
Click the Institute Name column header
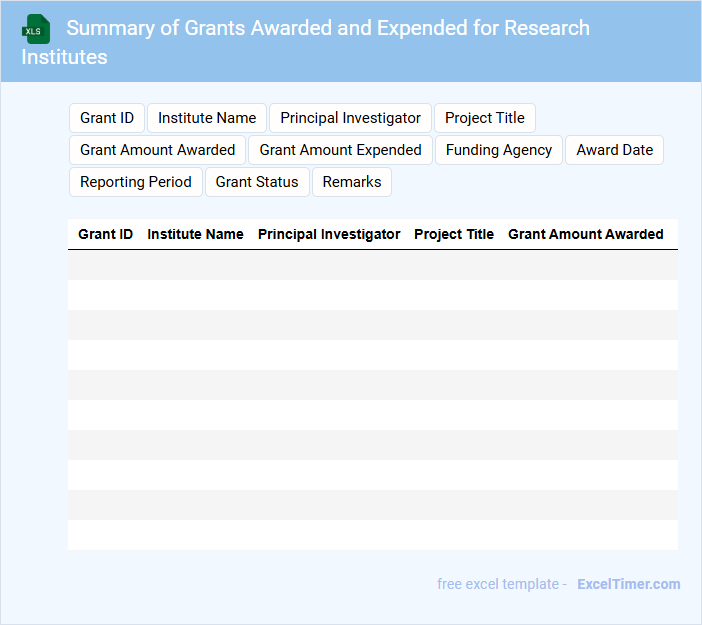click(195, 234)
